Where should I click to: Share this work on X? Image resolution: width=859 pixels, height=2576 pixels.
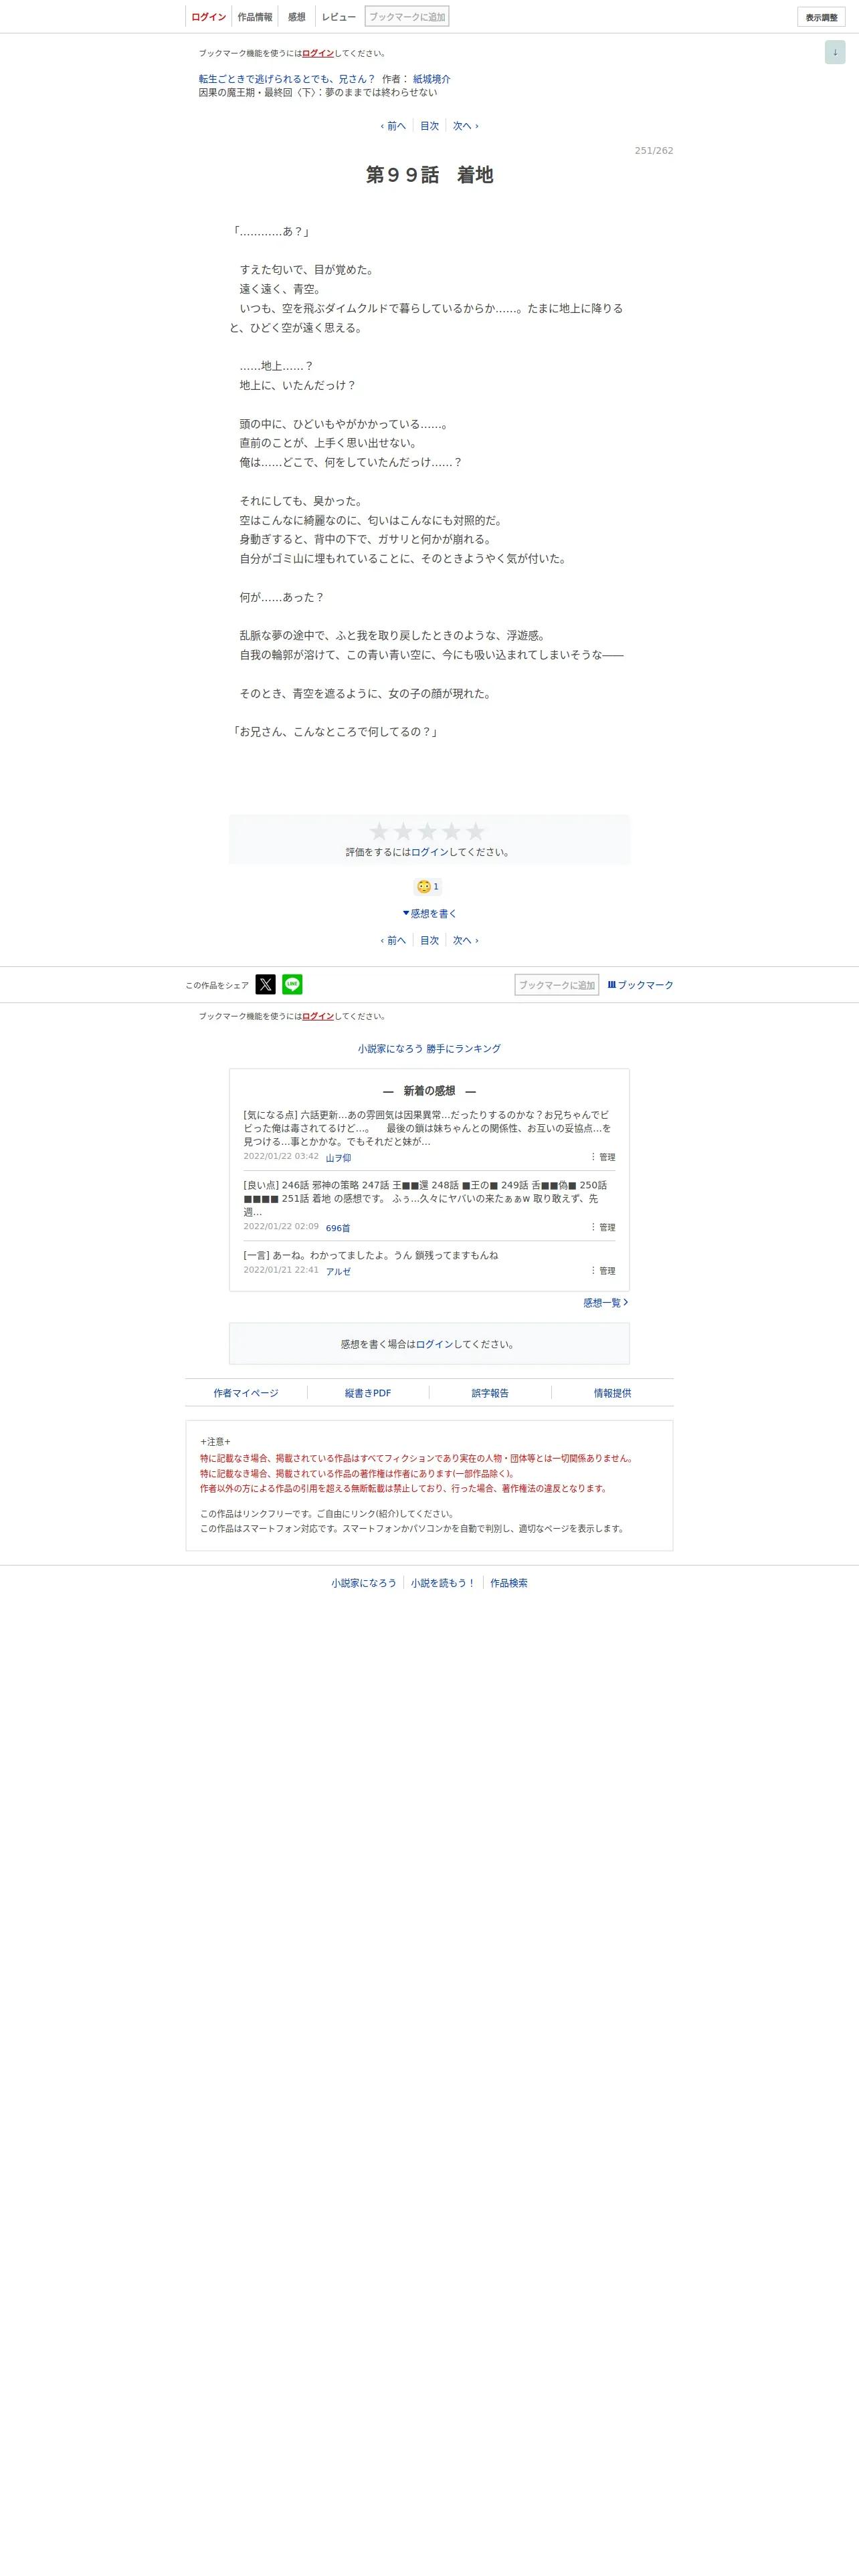coord(265,984)
